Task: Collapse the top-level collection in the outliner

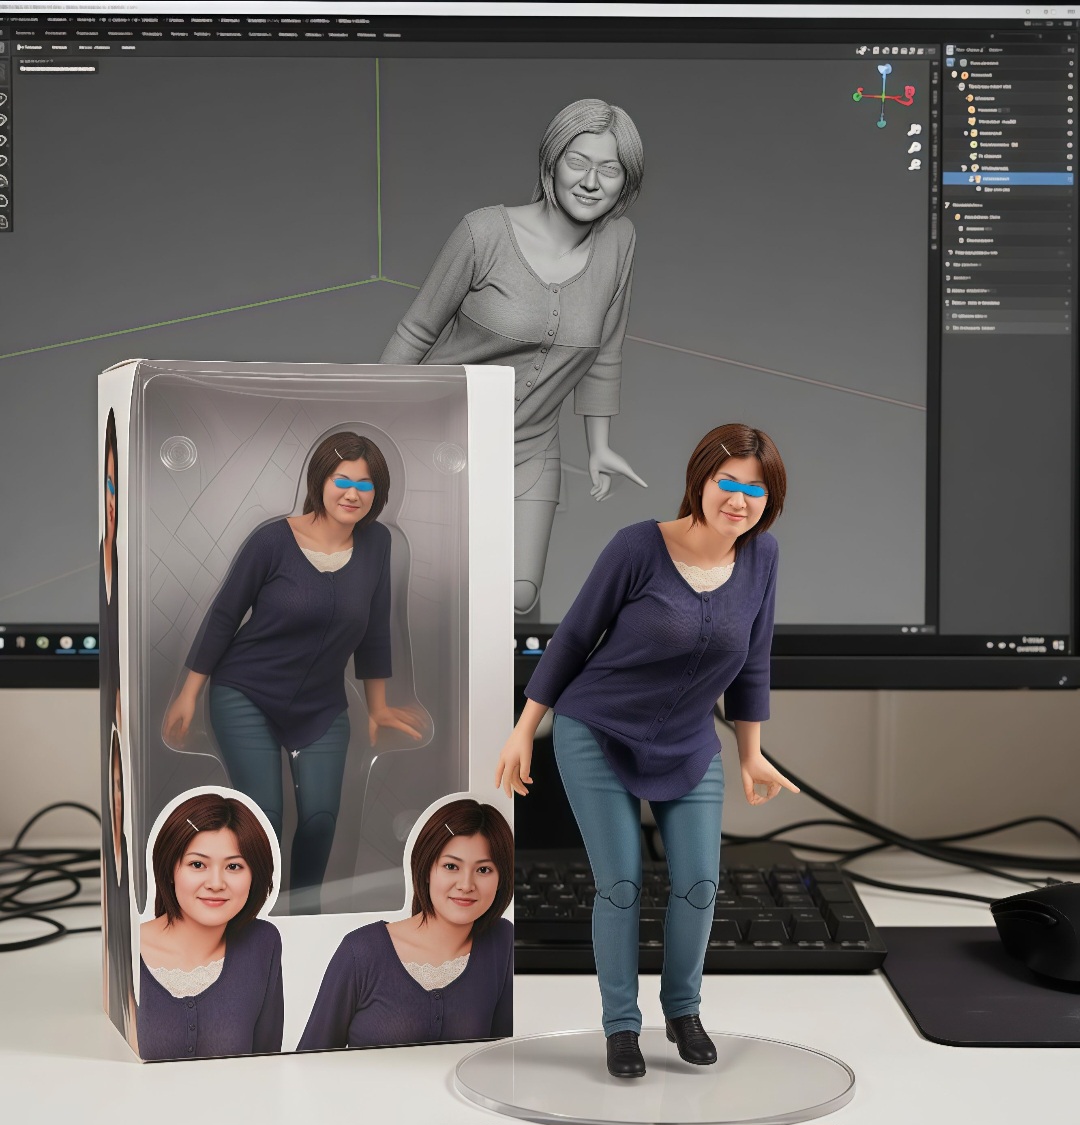Action: click(x=953, y=75)
